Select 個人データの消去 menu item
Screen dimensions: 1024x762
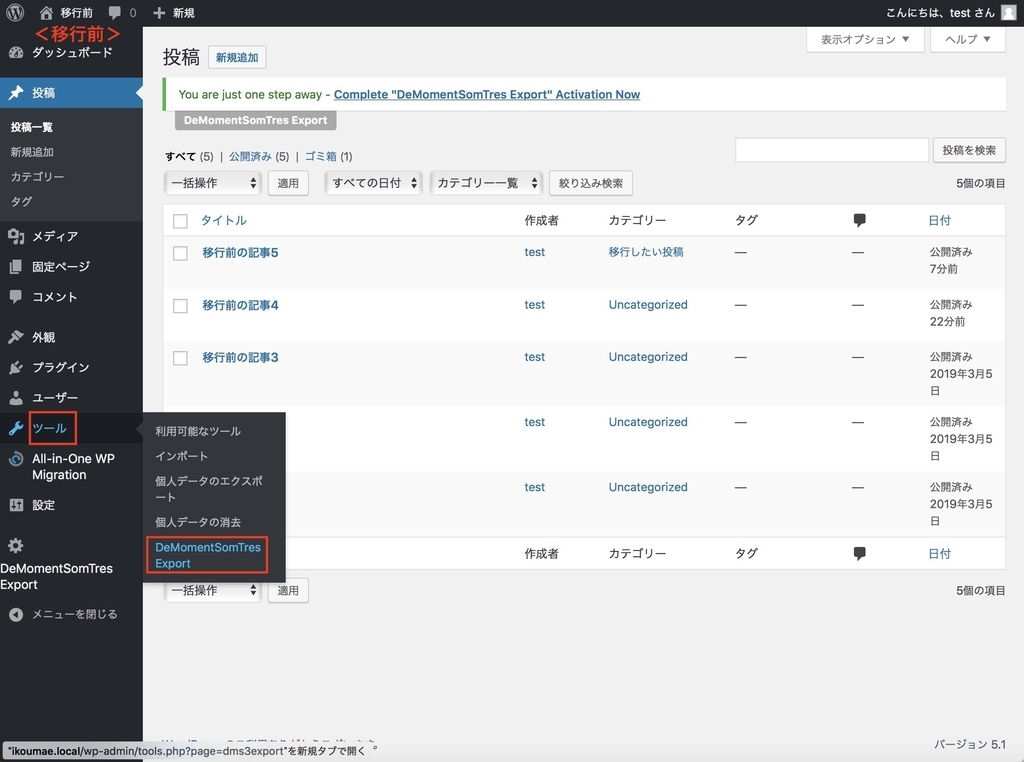pos(198,522)
